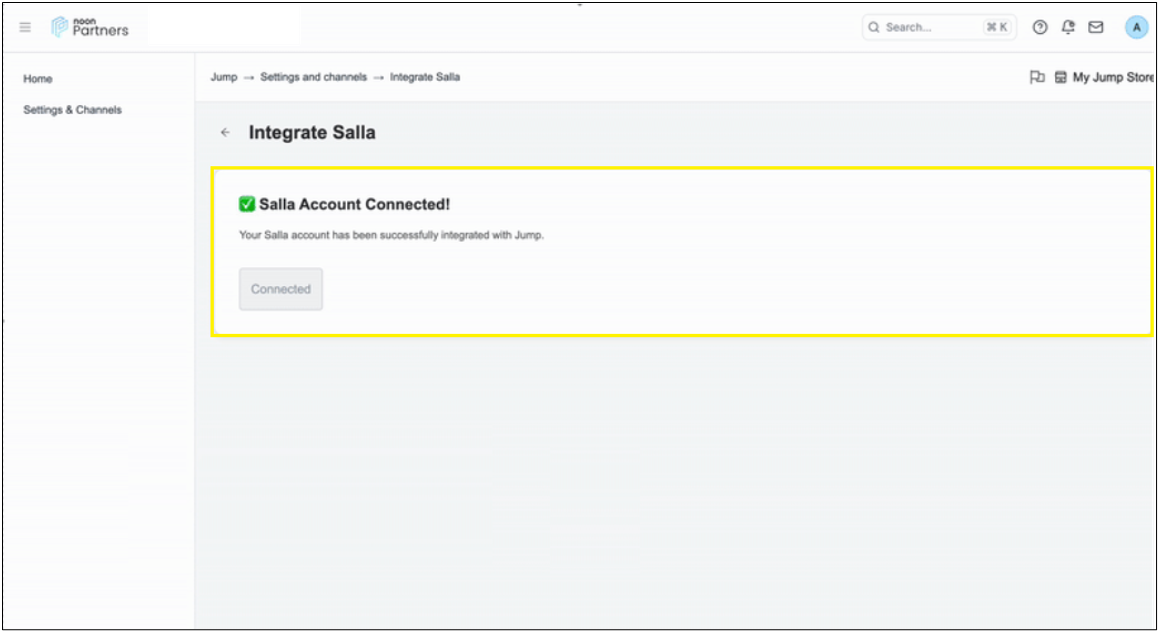Click the ⌘ K shortcut badge
1160x631 pixels.
996,27
